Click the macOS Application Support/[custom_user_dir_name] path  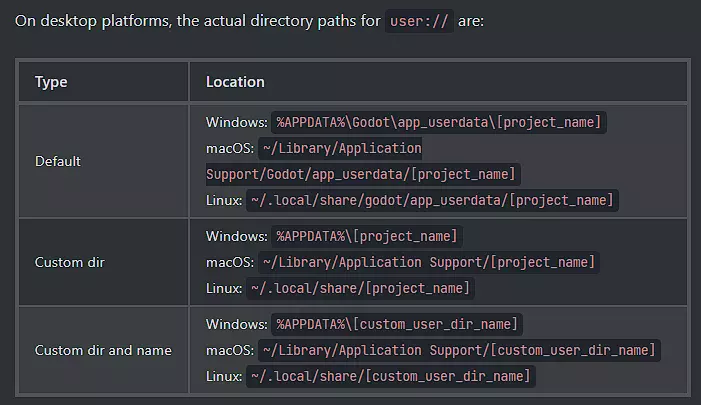pyautogui.click(x=459, y=350)
